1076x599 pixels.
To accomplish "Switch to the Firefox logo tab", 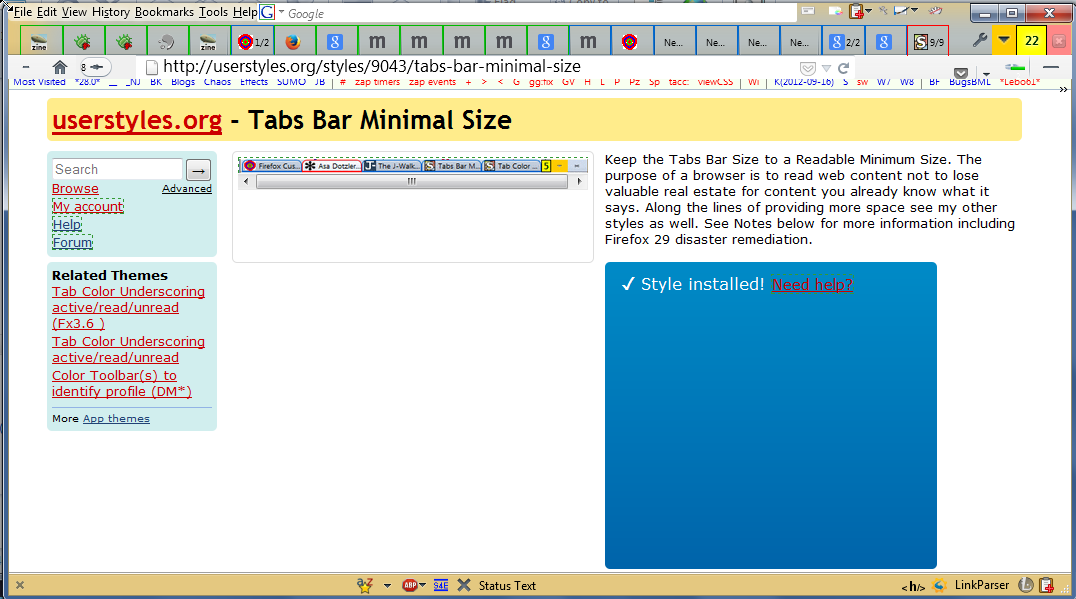I will pos(293,42).
